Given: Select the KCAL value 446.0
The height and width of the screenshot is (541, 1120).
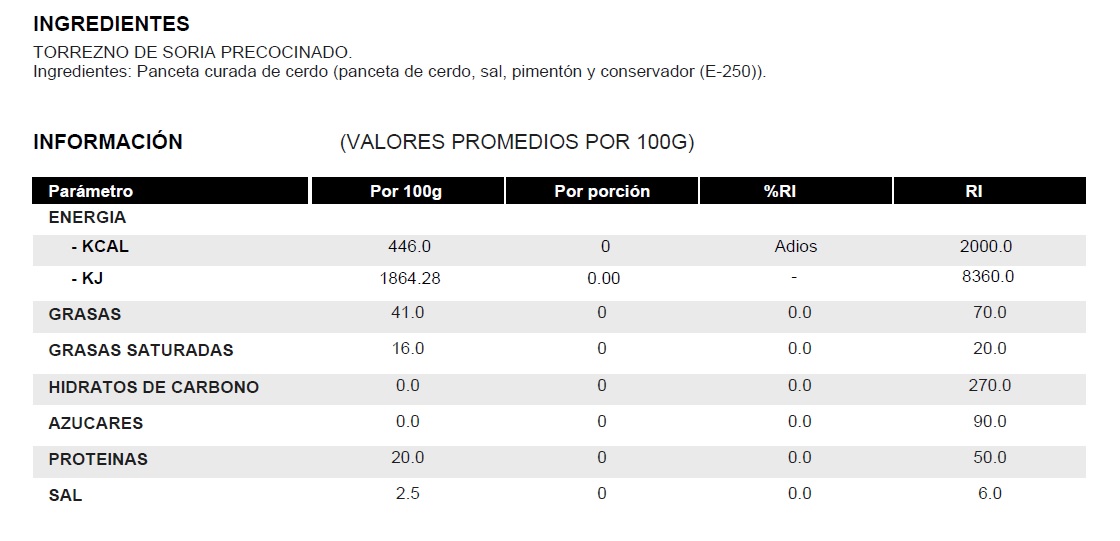Looking at the screenshot, I should tap(409, 246).
